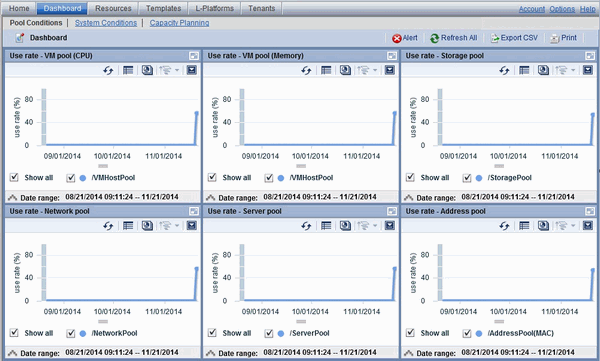Click the Alert button
The height and width of the screenshot is (361, 600).
tap(405, 38)
